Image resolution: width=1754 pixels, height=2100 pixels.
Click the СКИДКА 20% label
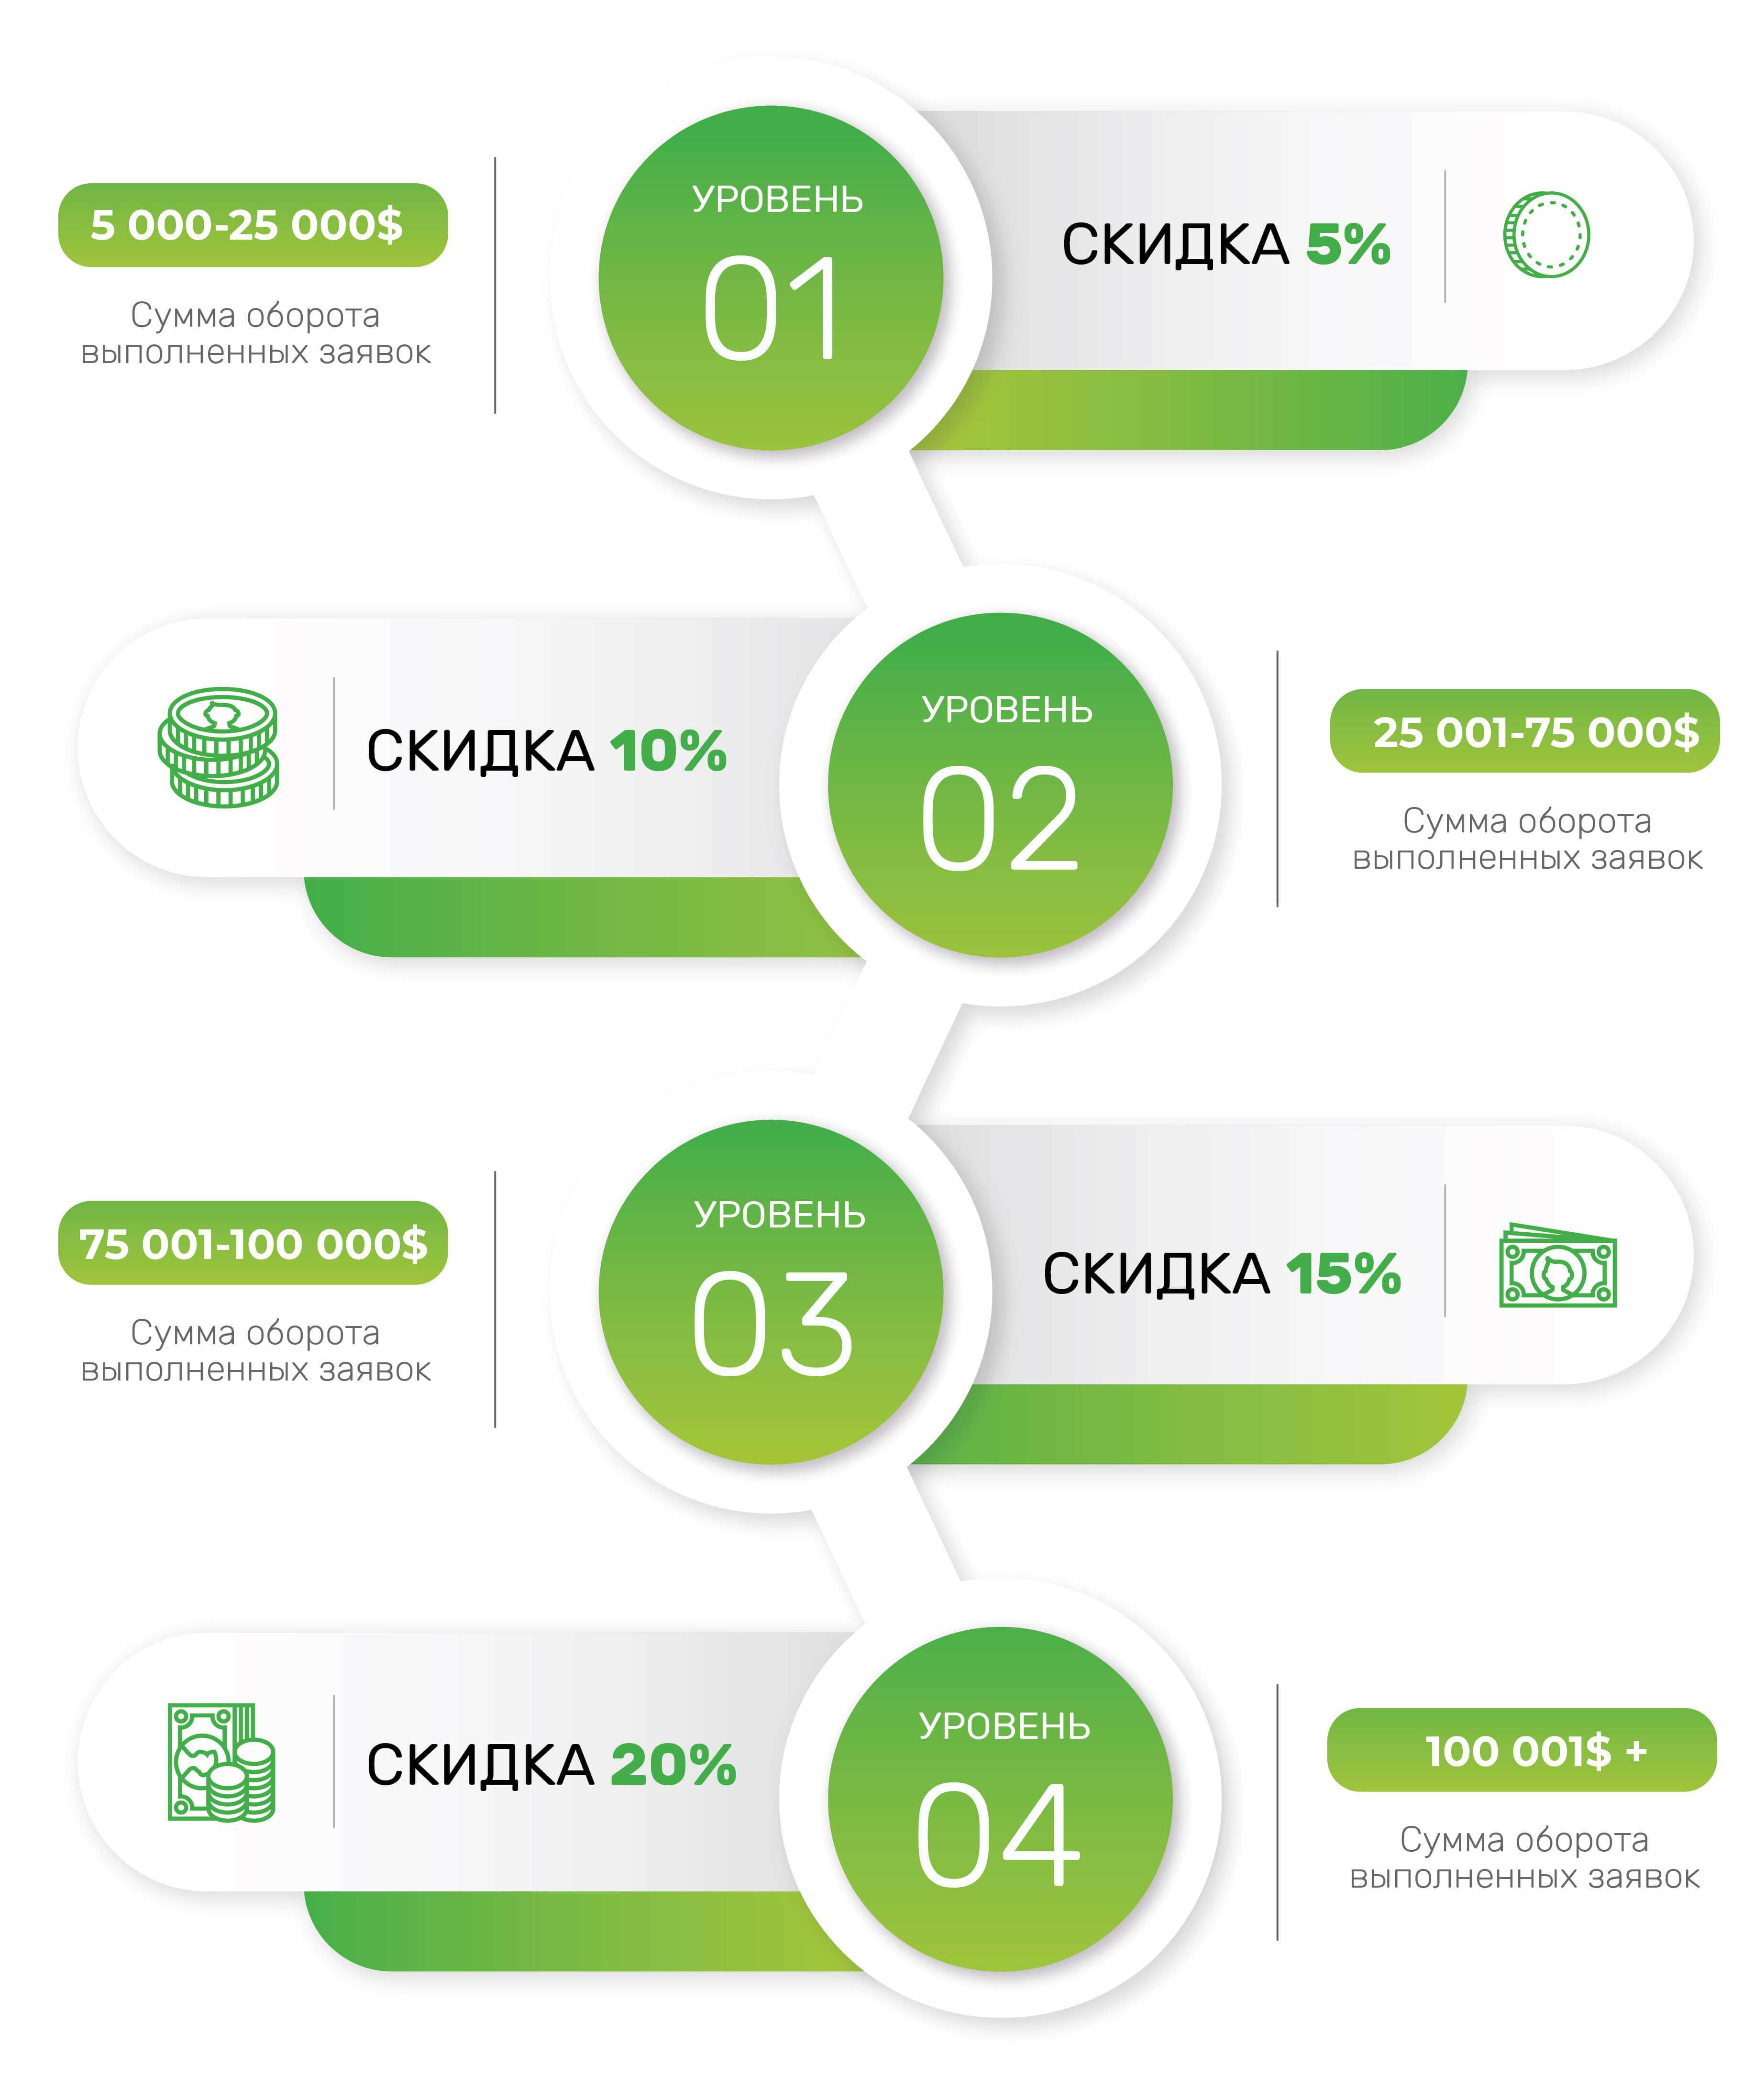(551, 1765)
